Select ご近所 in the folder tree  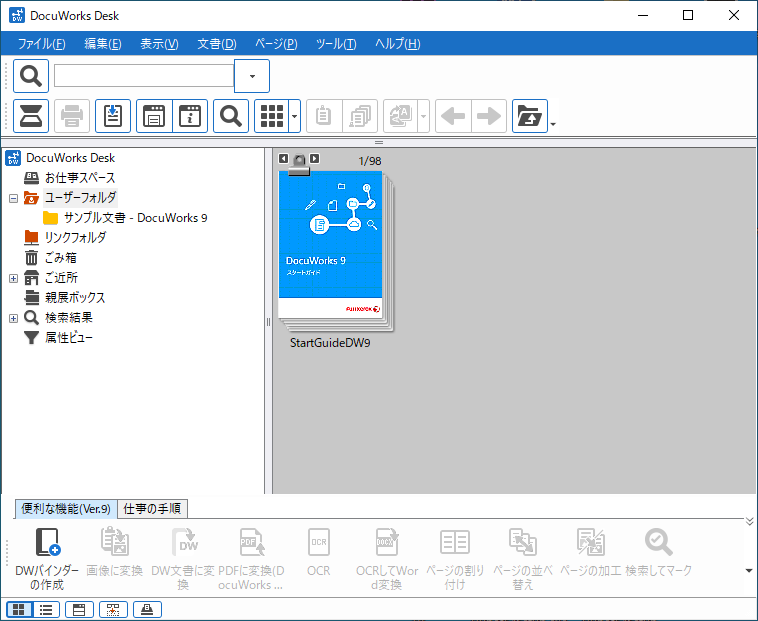[x=61, y=278]
